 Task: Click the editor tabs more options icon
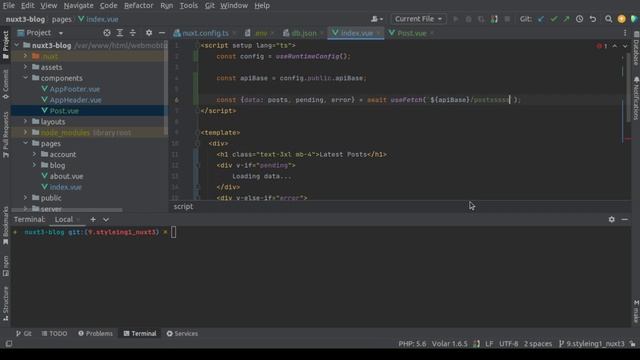tap(625, 33)
